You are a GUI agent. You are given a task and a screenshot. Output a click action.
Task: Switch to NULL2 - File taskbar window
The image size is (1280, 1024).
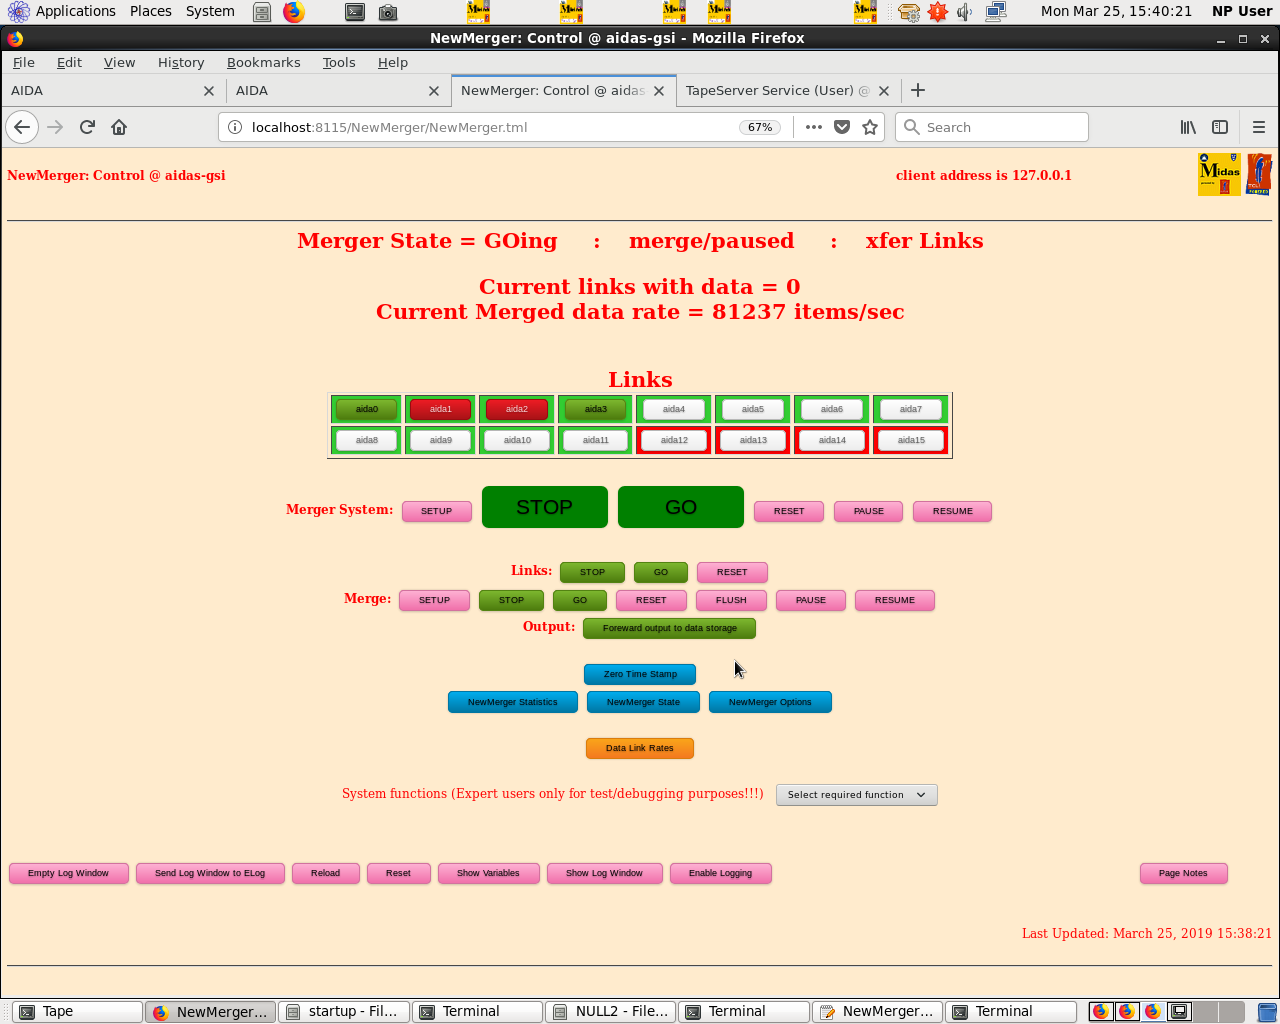610,1011
